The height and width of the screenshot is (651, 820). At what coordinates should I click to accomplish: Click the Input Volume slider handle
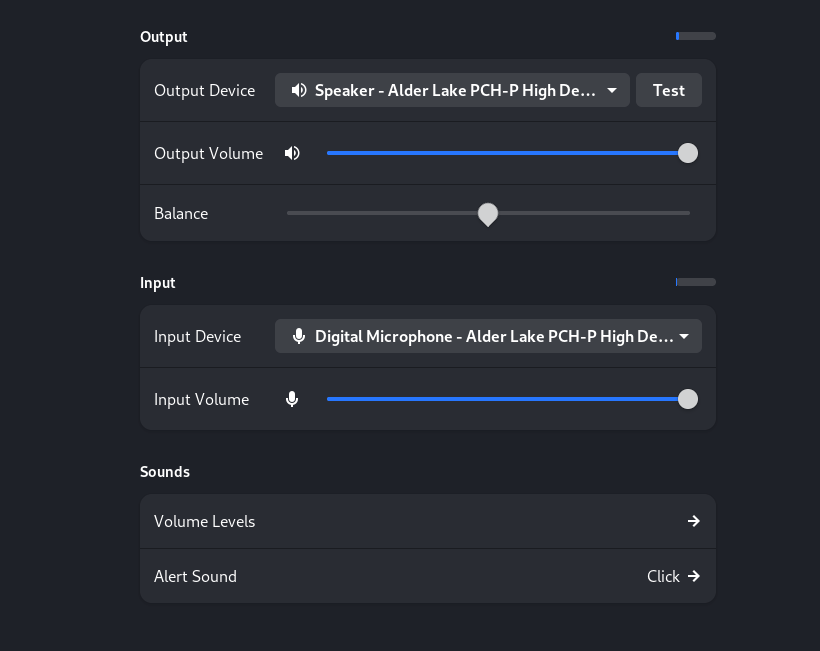[x=688, y=399]
